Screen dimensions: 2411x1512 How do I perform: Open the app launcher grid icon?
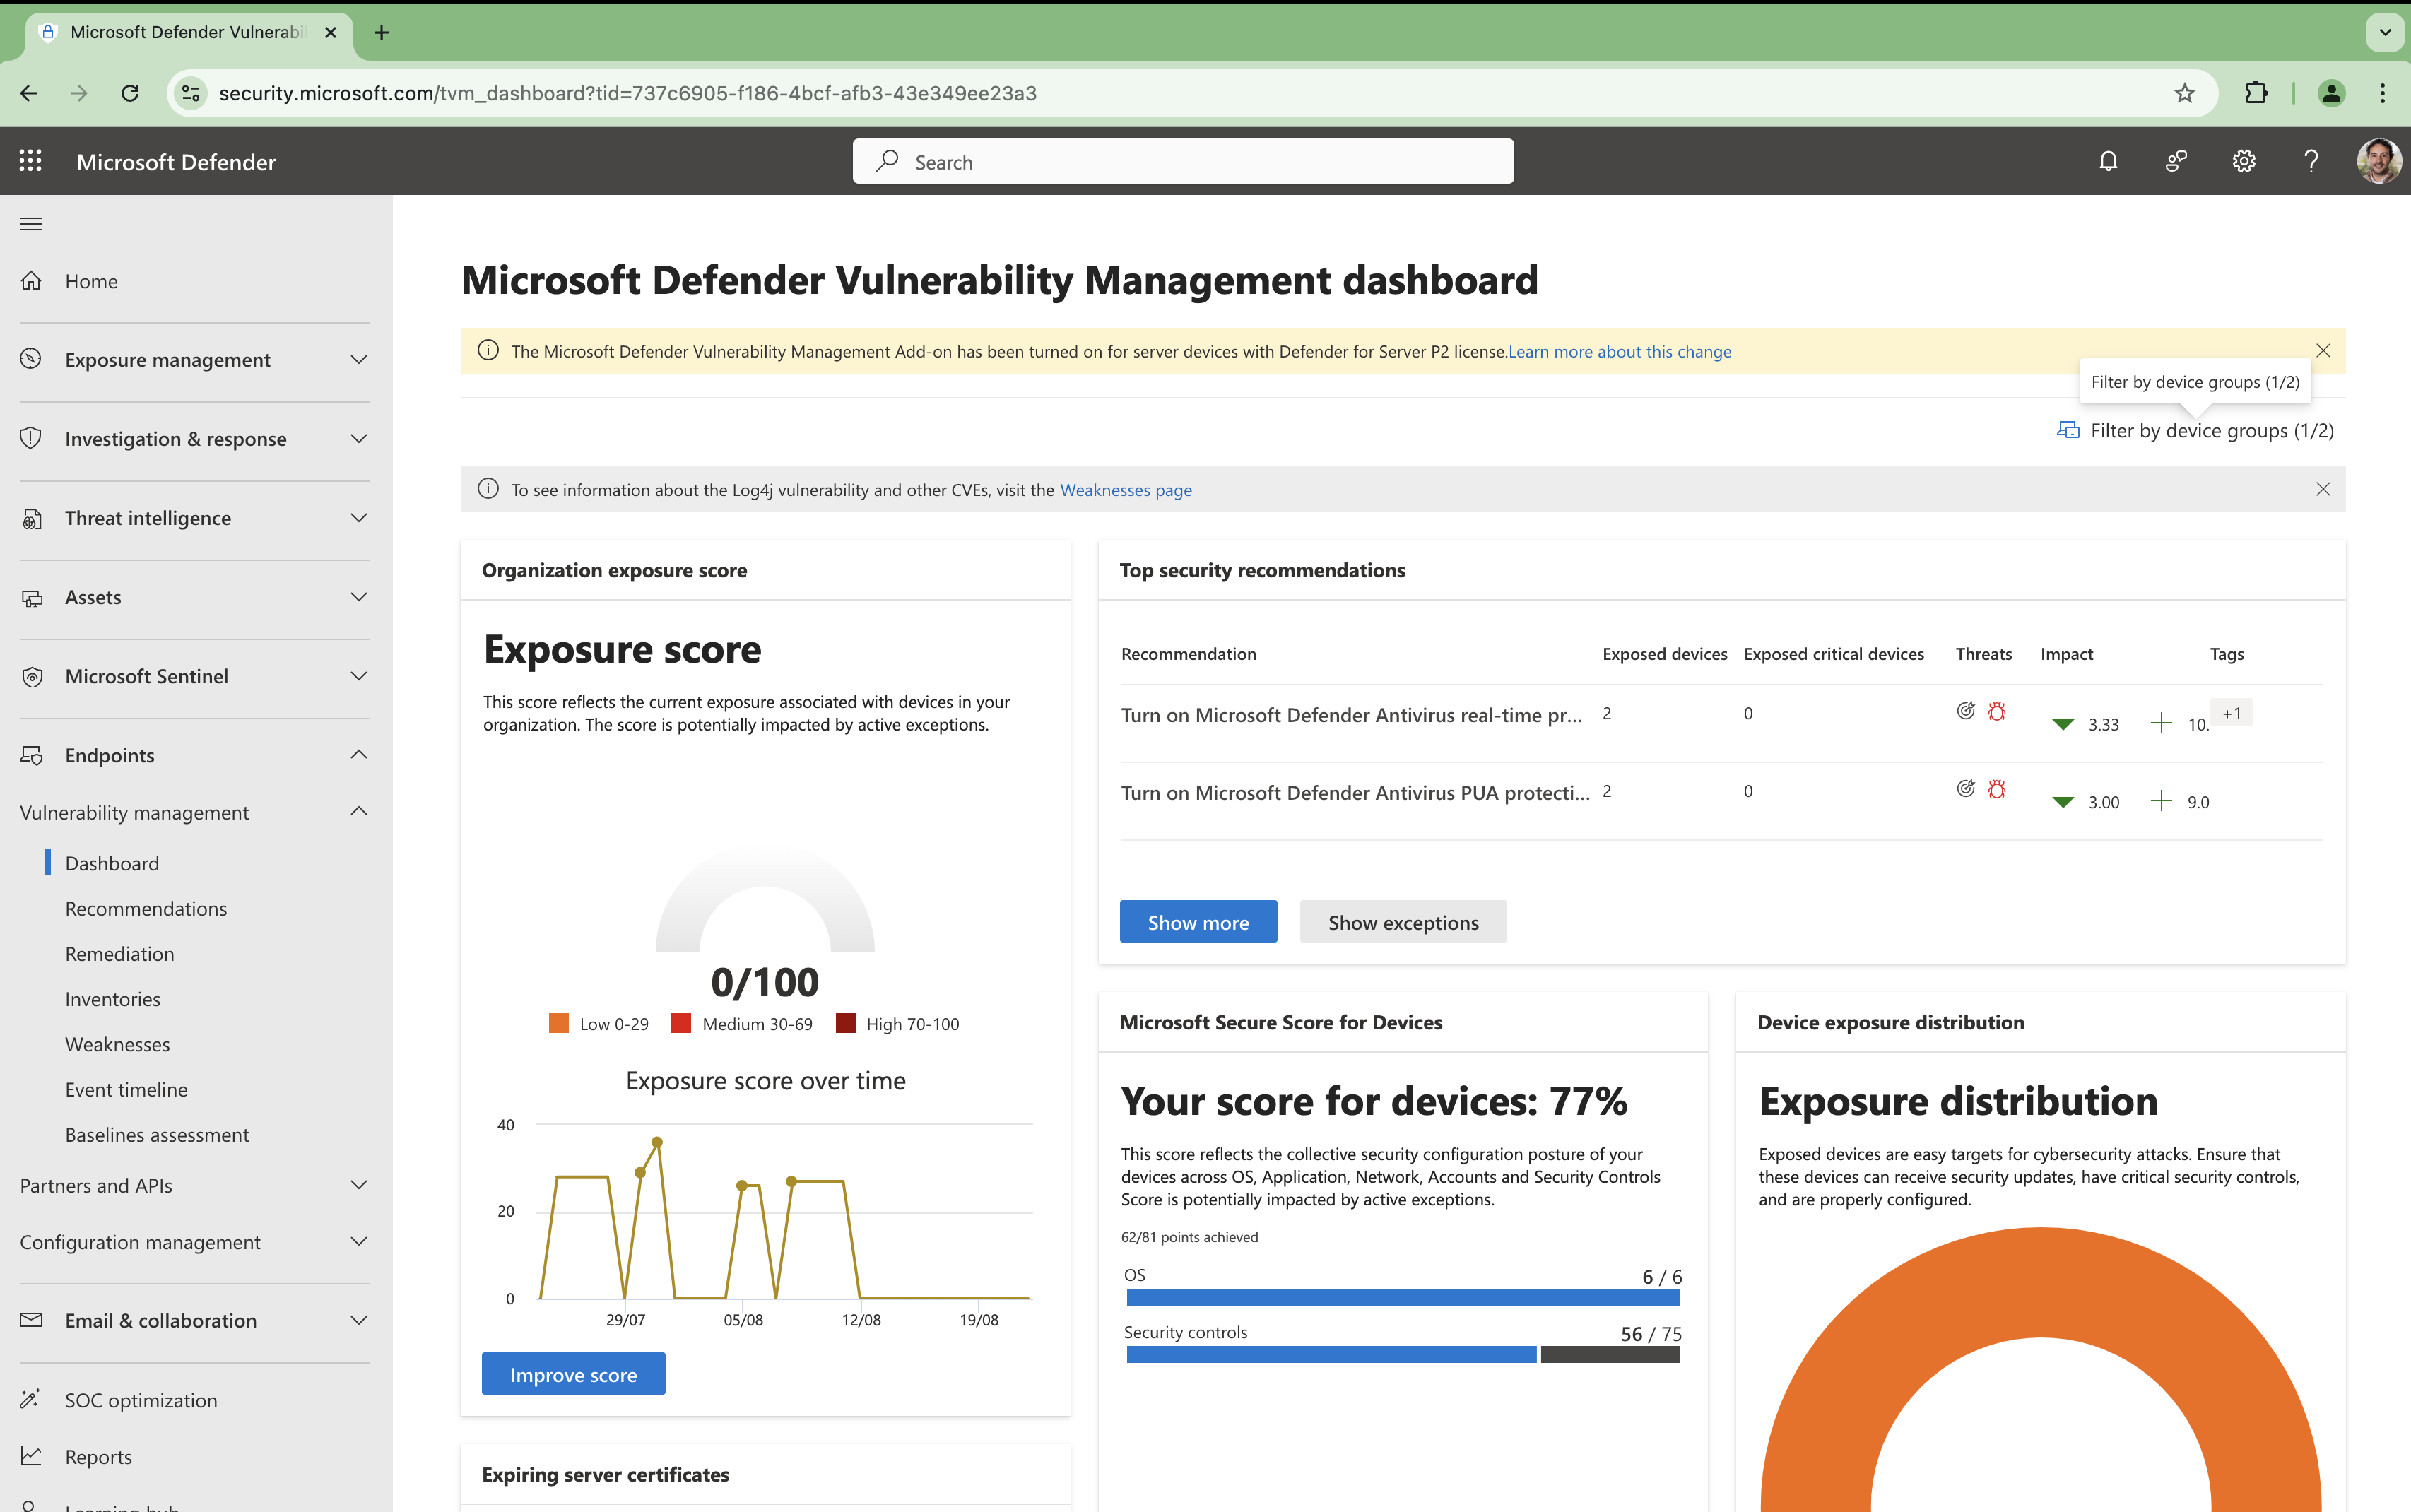tap(31, 161)
